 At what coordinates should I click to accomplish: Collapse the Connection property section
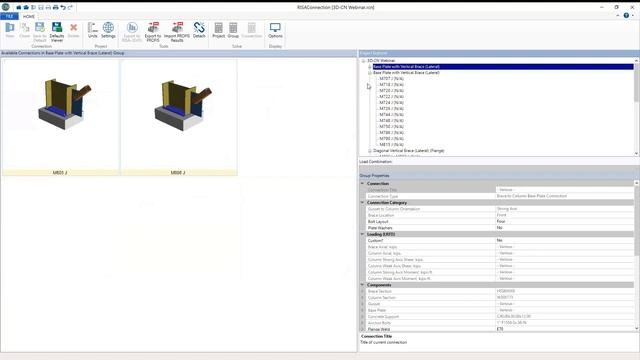pos(362,184)
